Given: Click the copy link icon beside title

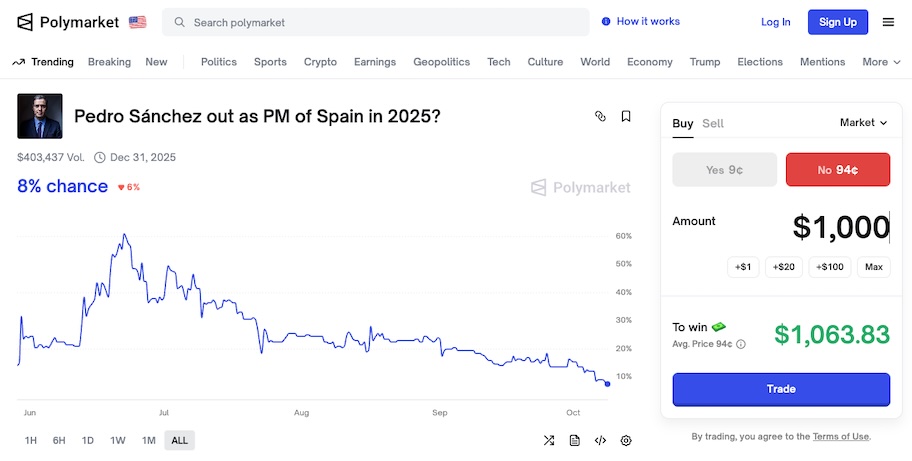Looking at the screenshot, I should click(x=600, y=116).
